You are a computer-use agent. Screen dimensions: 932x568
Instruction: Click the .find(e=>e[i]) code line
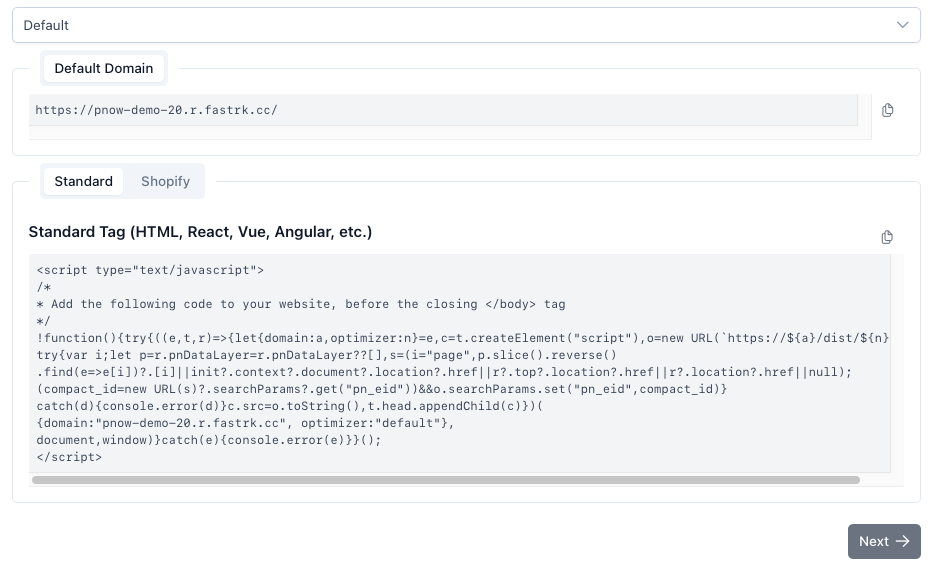[444, 373]
